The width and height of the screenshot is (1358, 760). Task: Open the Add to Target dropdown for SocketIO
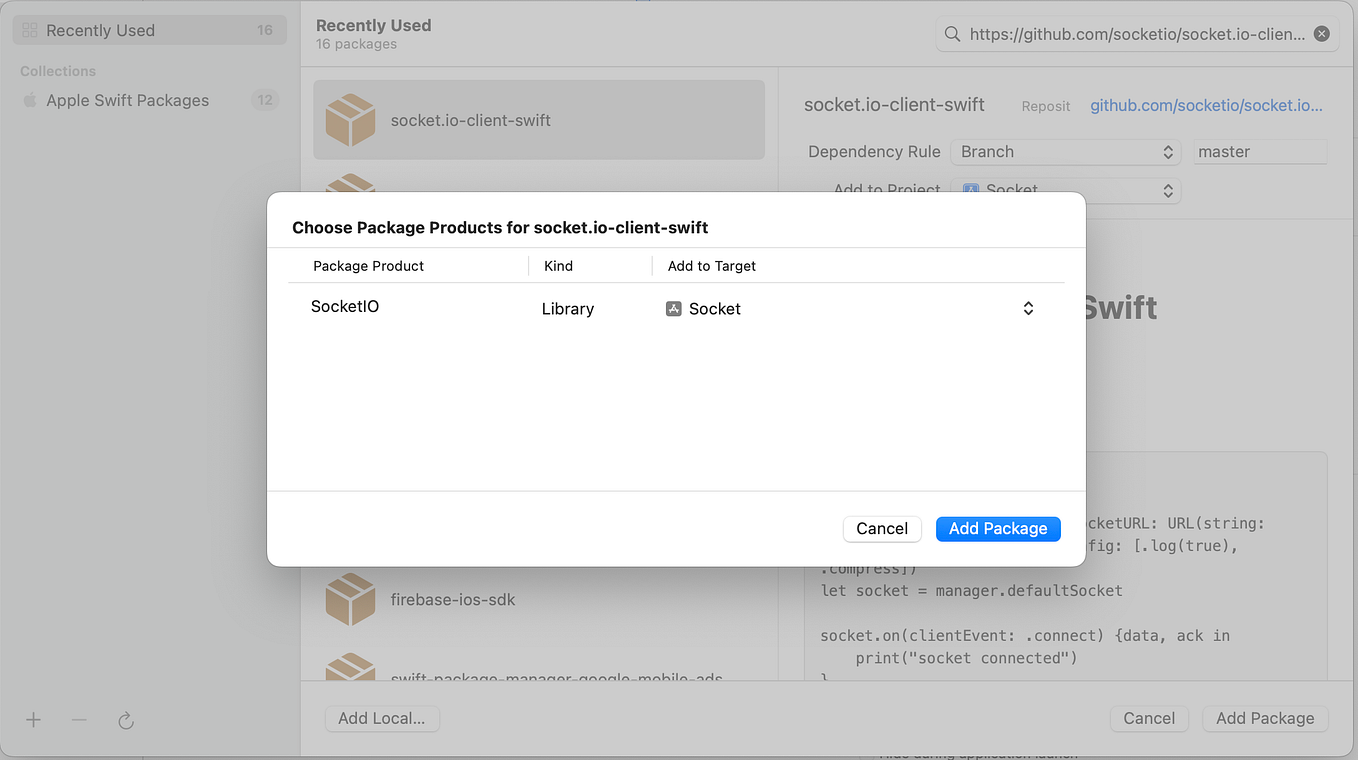click(1027, 309)
